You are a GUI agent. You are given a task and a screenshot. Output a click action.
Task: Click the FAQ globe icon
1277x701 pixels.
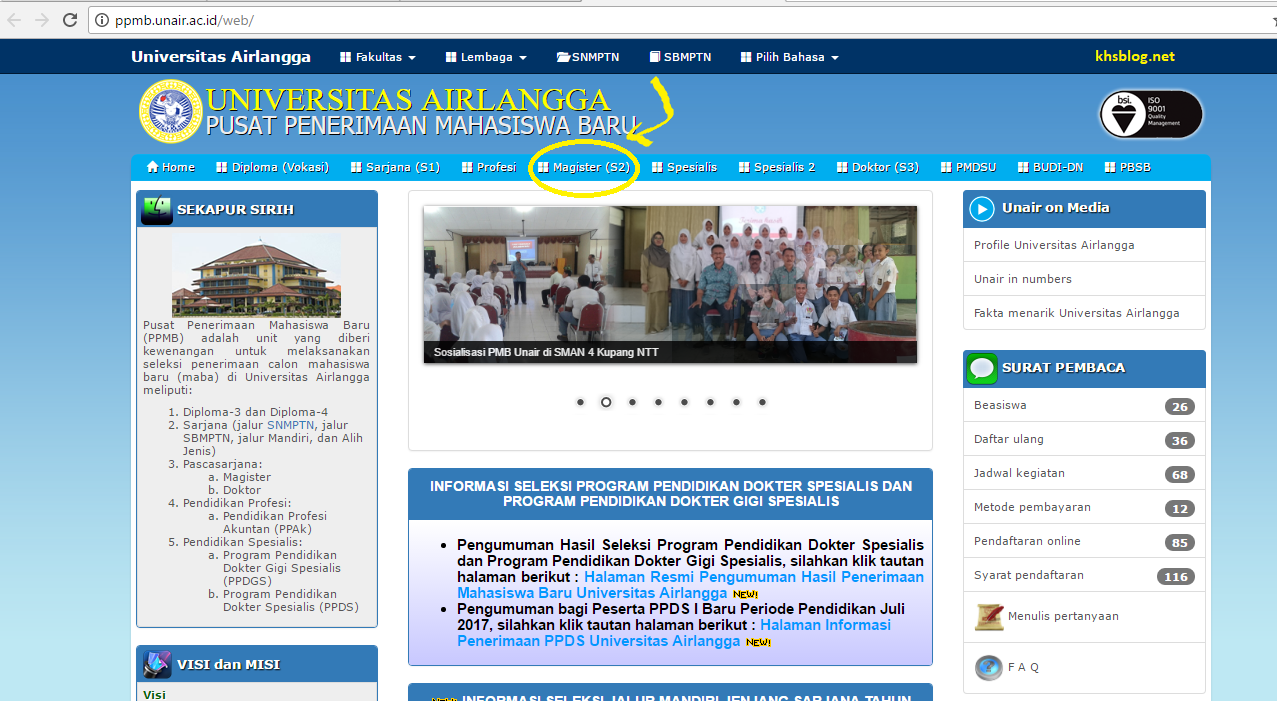point(989,667)
